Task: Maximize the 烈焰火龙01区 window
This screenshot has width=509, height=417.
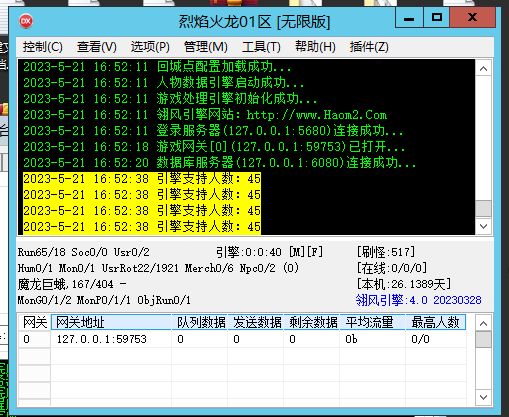Action: [x=437, y=18]
